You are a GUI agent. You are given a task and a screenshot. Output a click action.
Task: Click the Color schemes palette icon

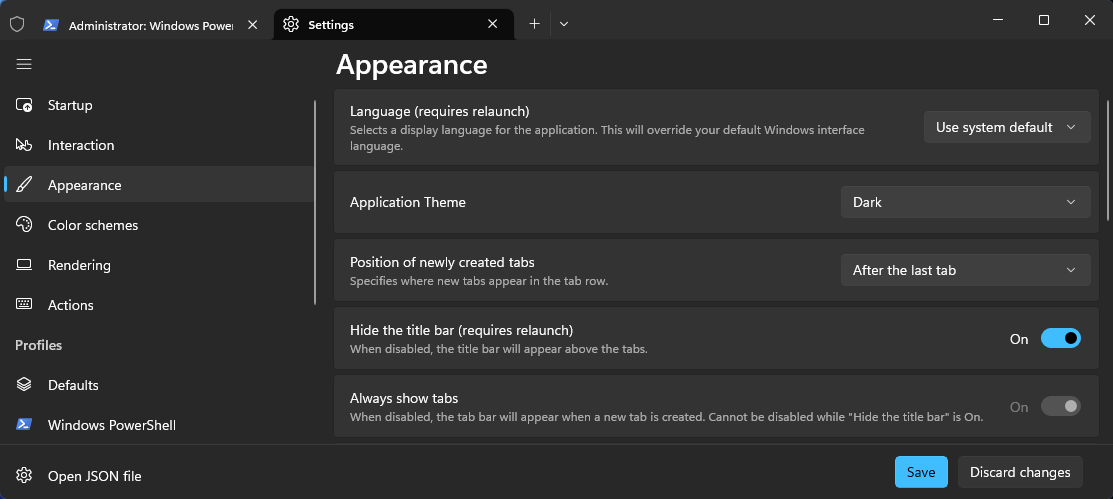(24, 225)
